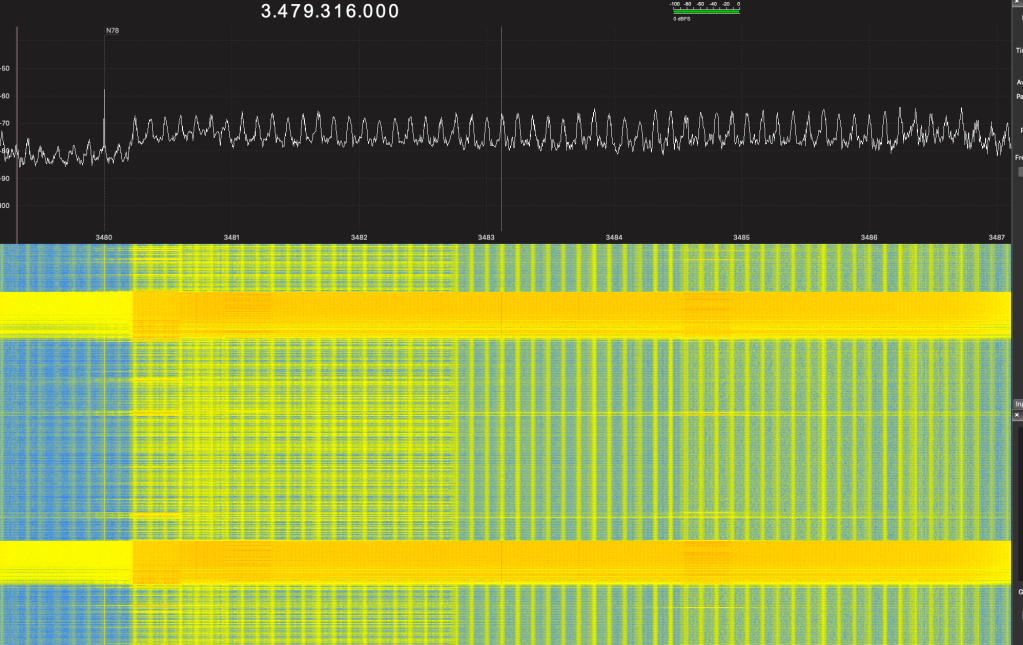Close the Inp panel with its X button
This screenshot has width=1023, height=645.
pyautogui.click(x=1017, y=413)
